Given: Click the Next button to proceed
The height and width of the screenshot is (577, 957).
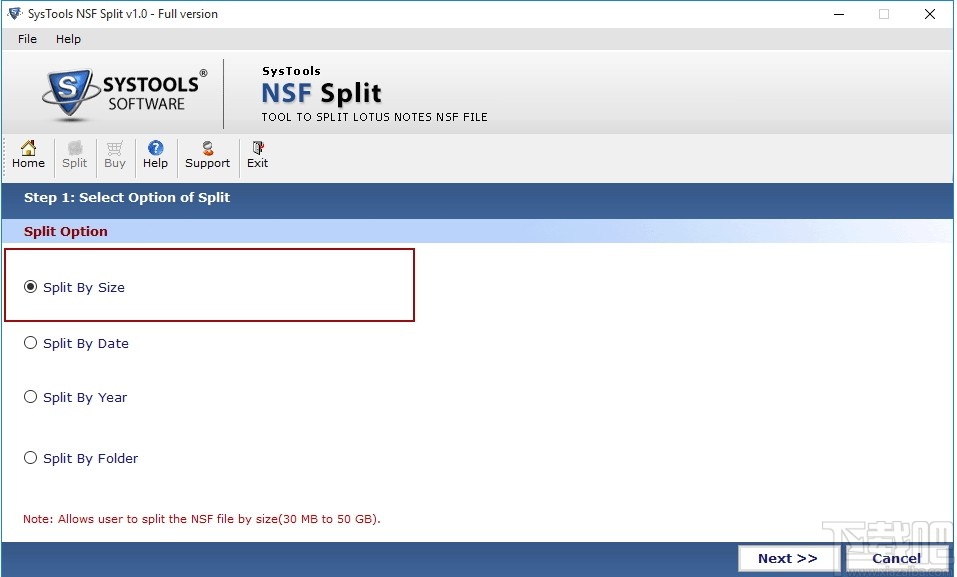Looking at the screenshot, I should point(788,558).
